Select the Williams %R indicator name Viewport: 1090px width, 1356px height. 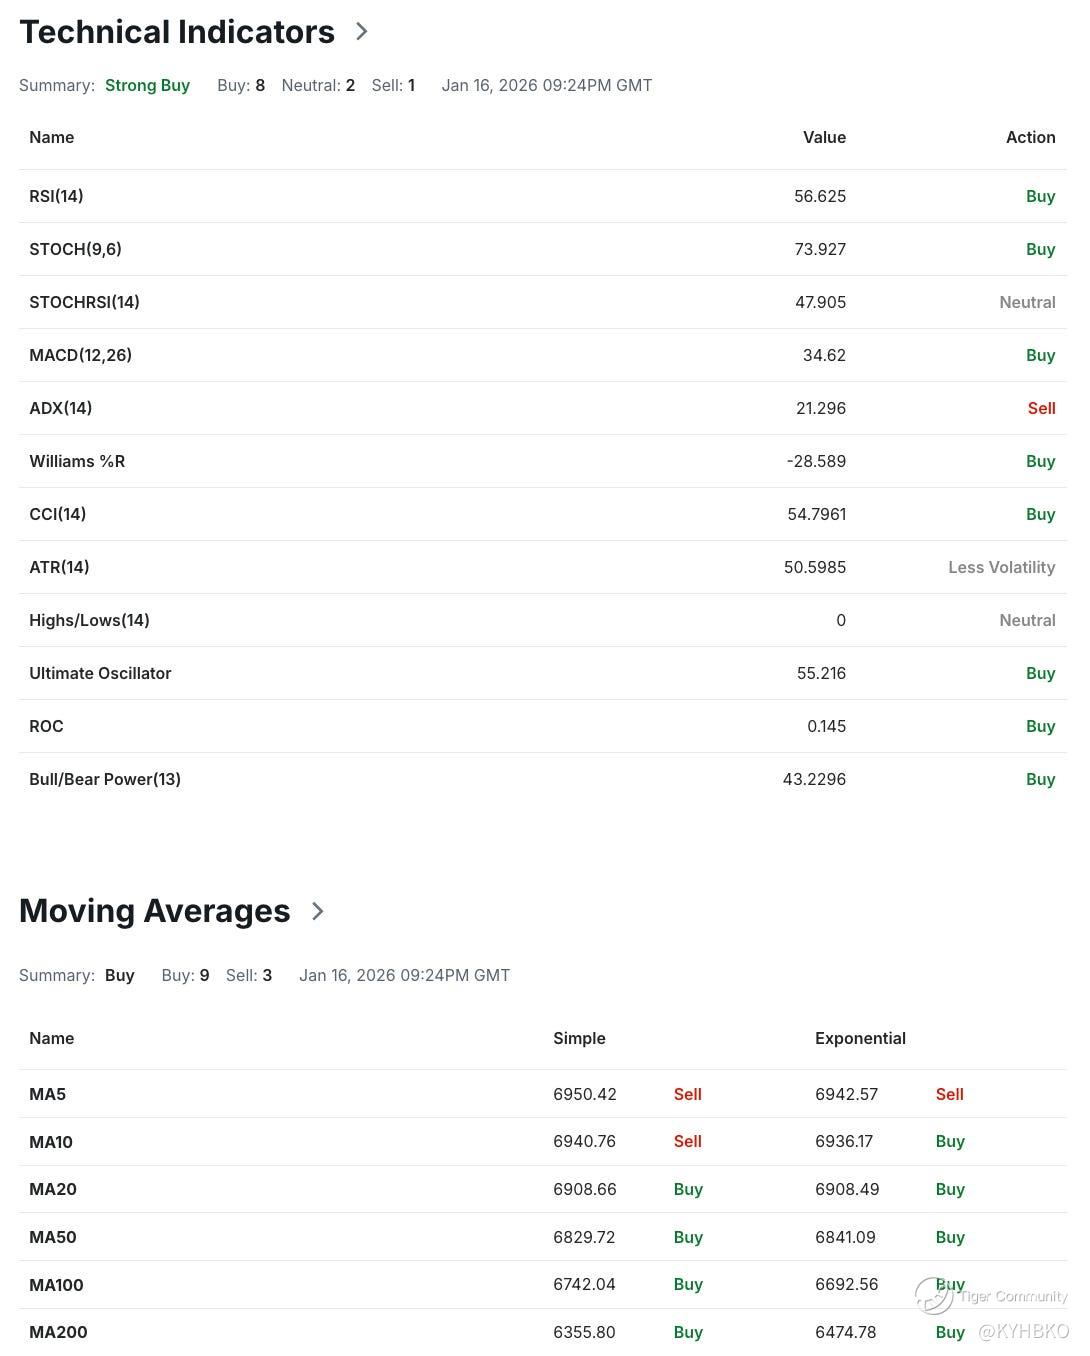tap(77, 461)
